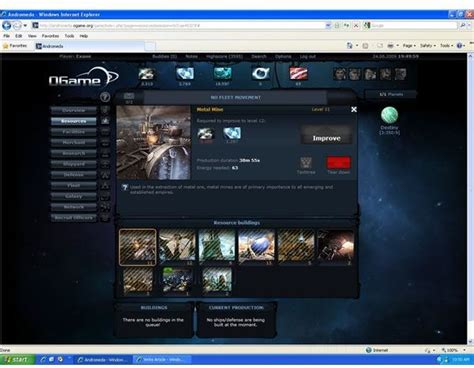Open the Recruit Officers menu entry
This screenshot has width=474, height=368.
click(74, 218)
